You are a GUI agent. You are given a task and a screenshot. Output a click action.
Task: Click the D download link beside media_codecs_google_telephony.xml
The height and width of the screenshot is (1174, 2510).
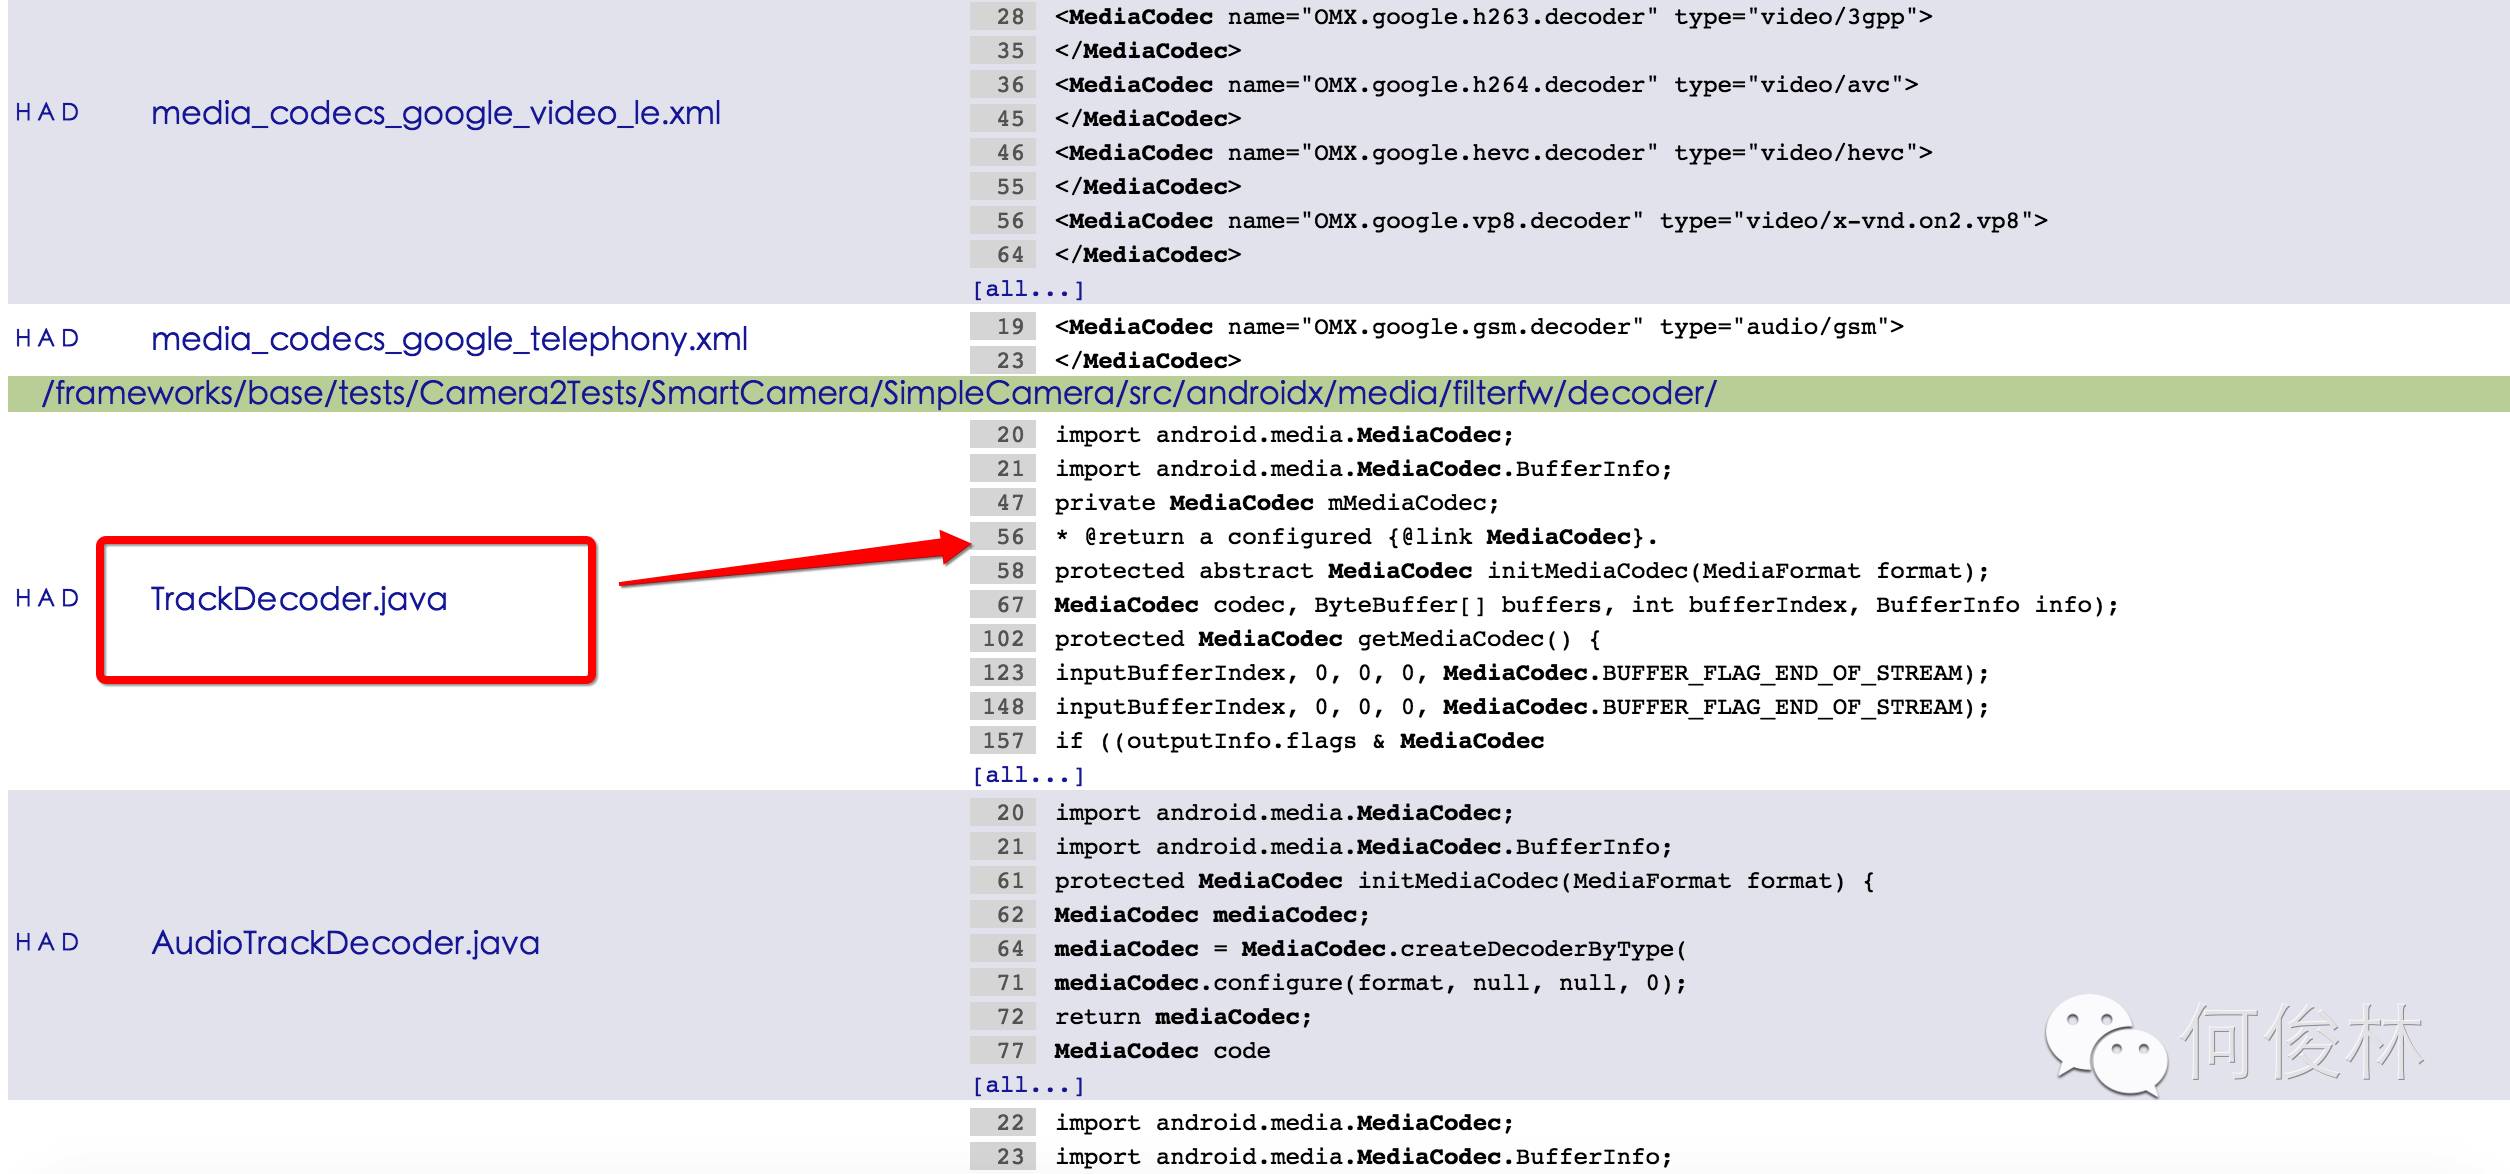[x=70, y=339]
